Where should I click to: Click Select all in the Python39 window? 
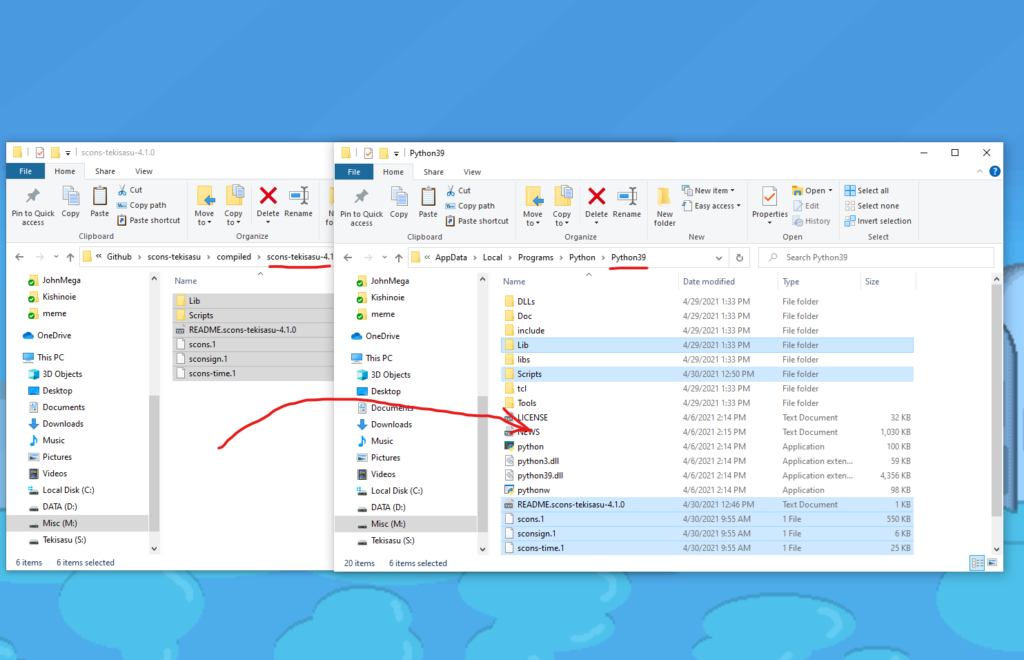coord(867,191)
